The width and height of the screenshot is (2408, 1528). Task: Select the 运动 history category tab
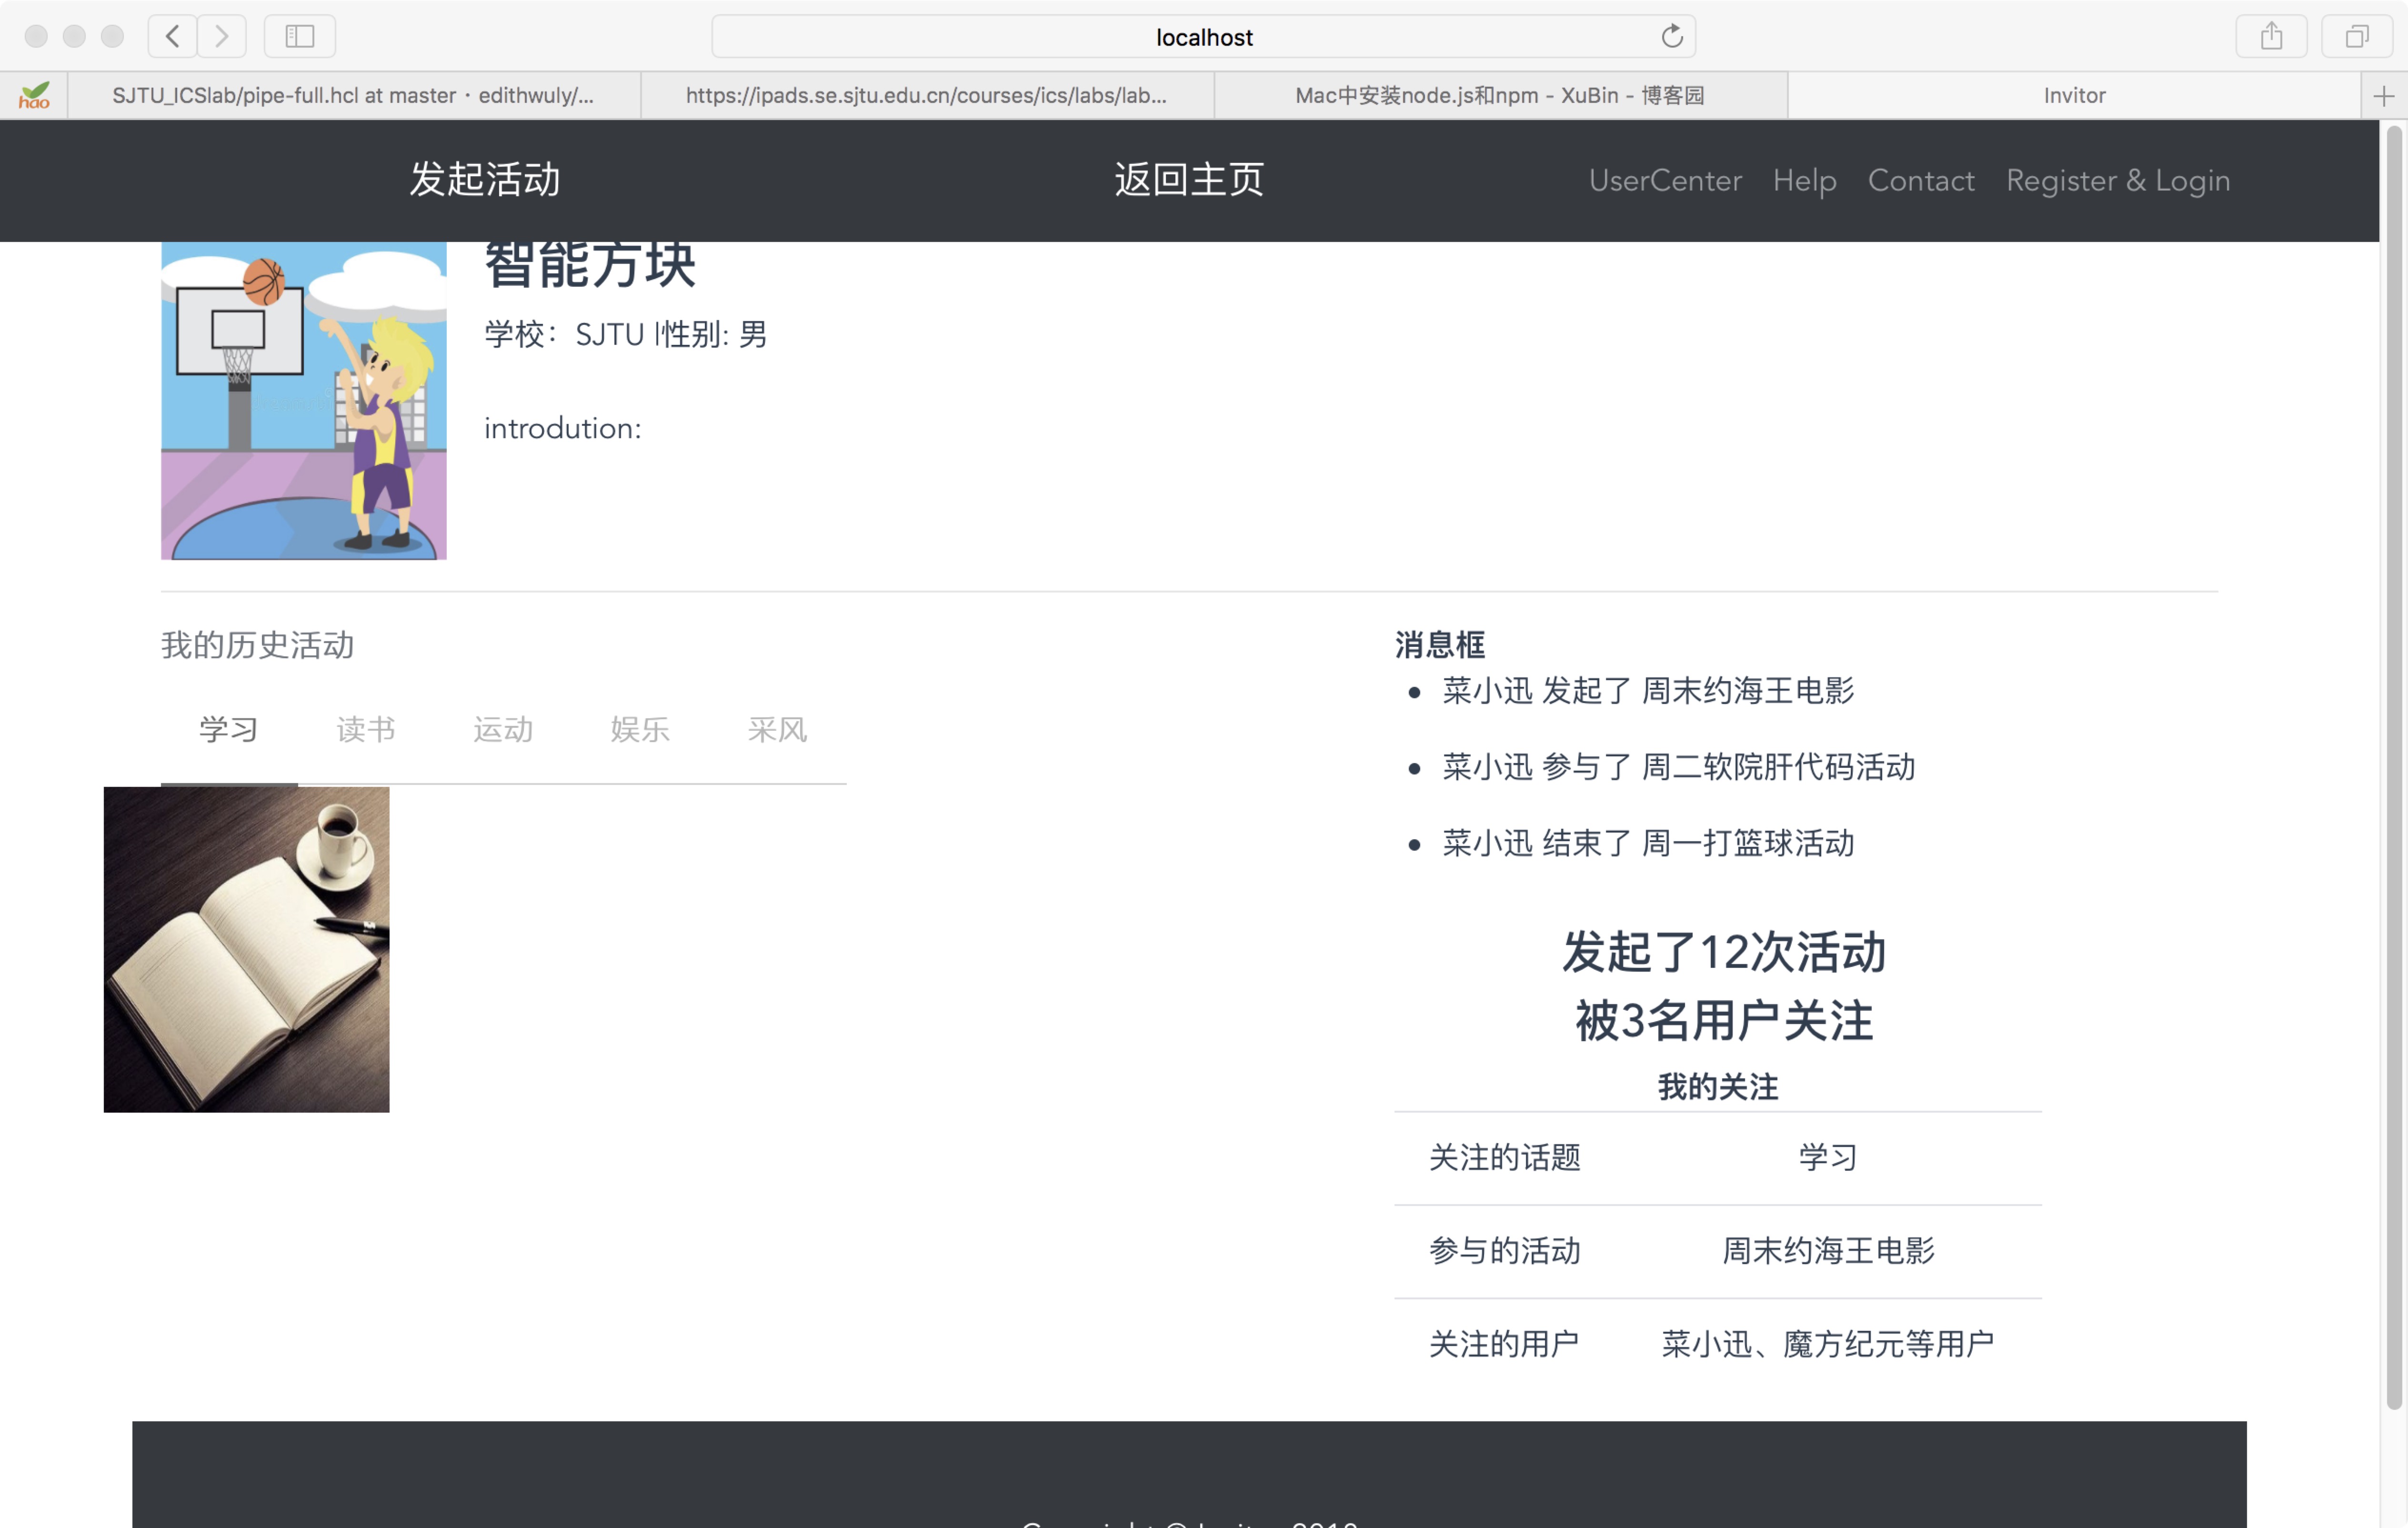click(x=503, y=730)
